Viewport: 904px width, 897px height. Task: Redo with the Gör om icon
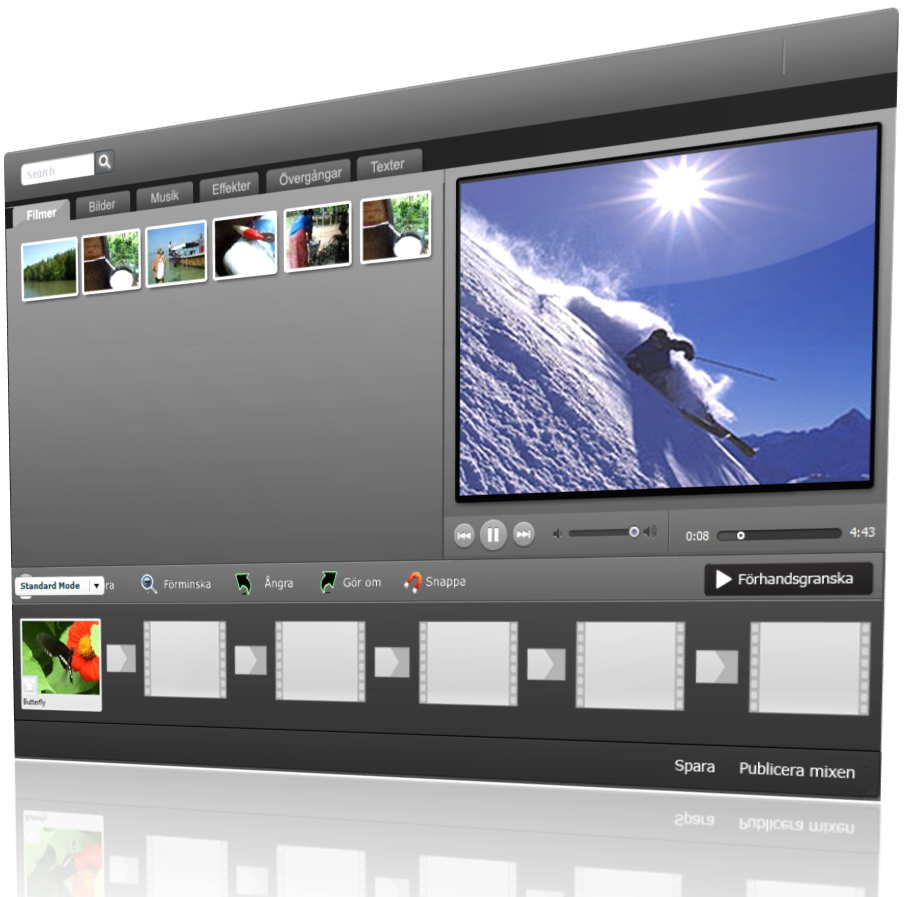[328, 582]
